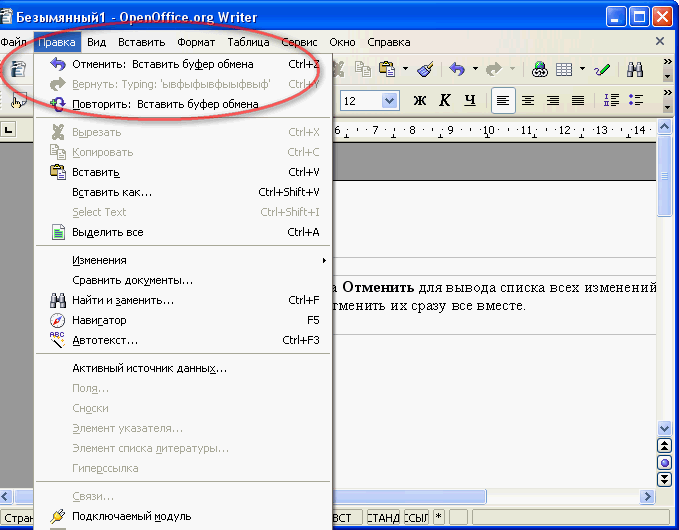The height and width of the screenshot is (530, 679).
Task: Click the vertical scrollbar up arrow
Action: coord(664,127)
